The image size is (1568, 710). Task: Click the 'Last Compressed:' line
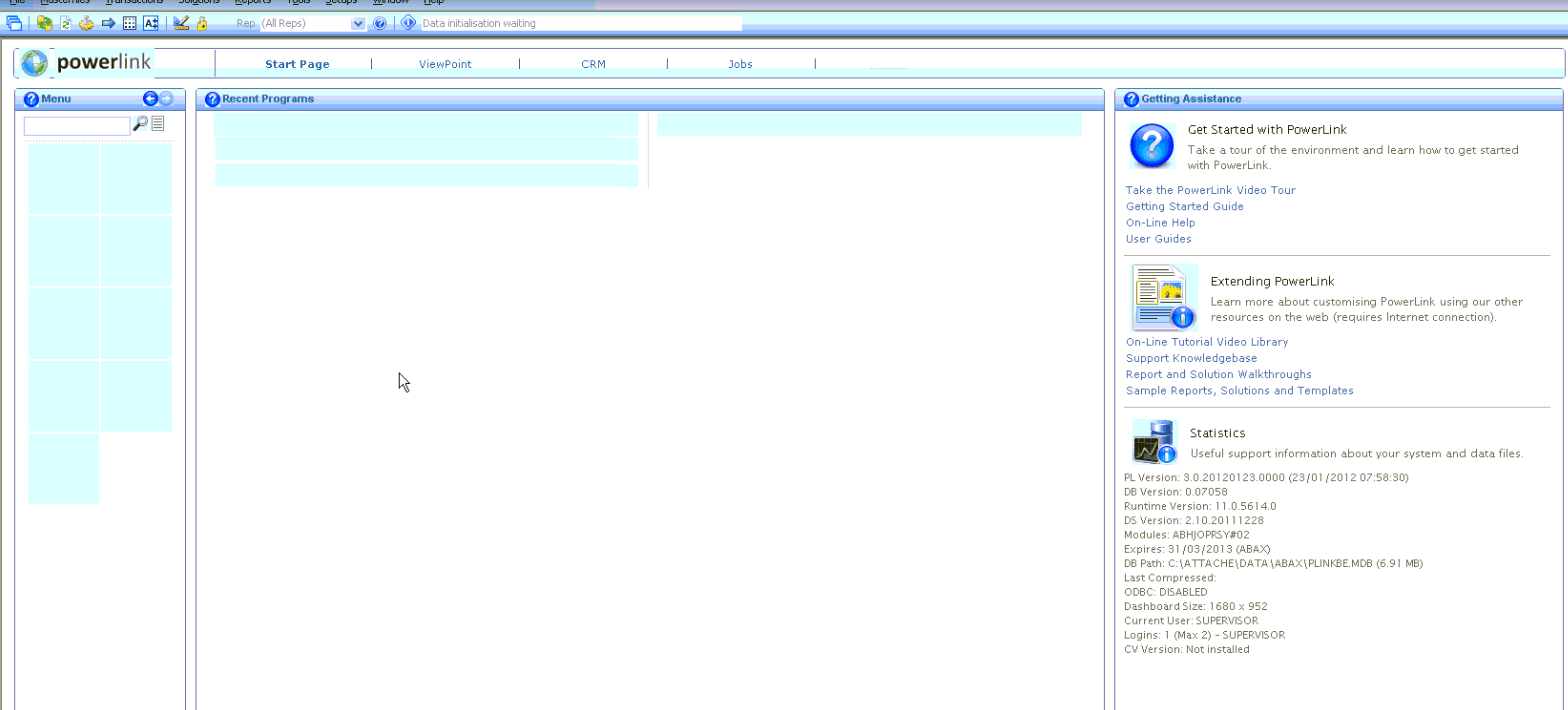[1169, 578]
